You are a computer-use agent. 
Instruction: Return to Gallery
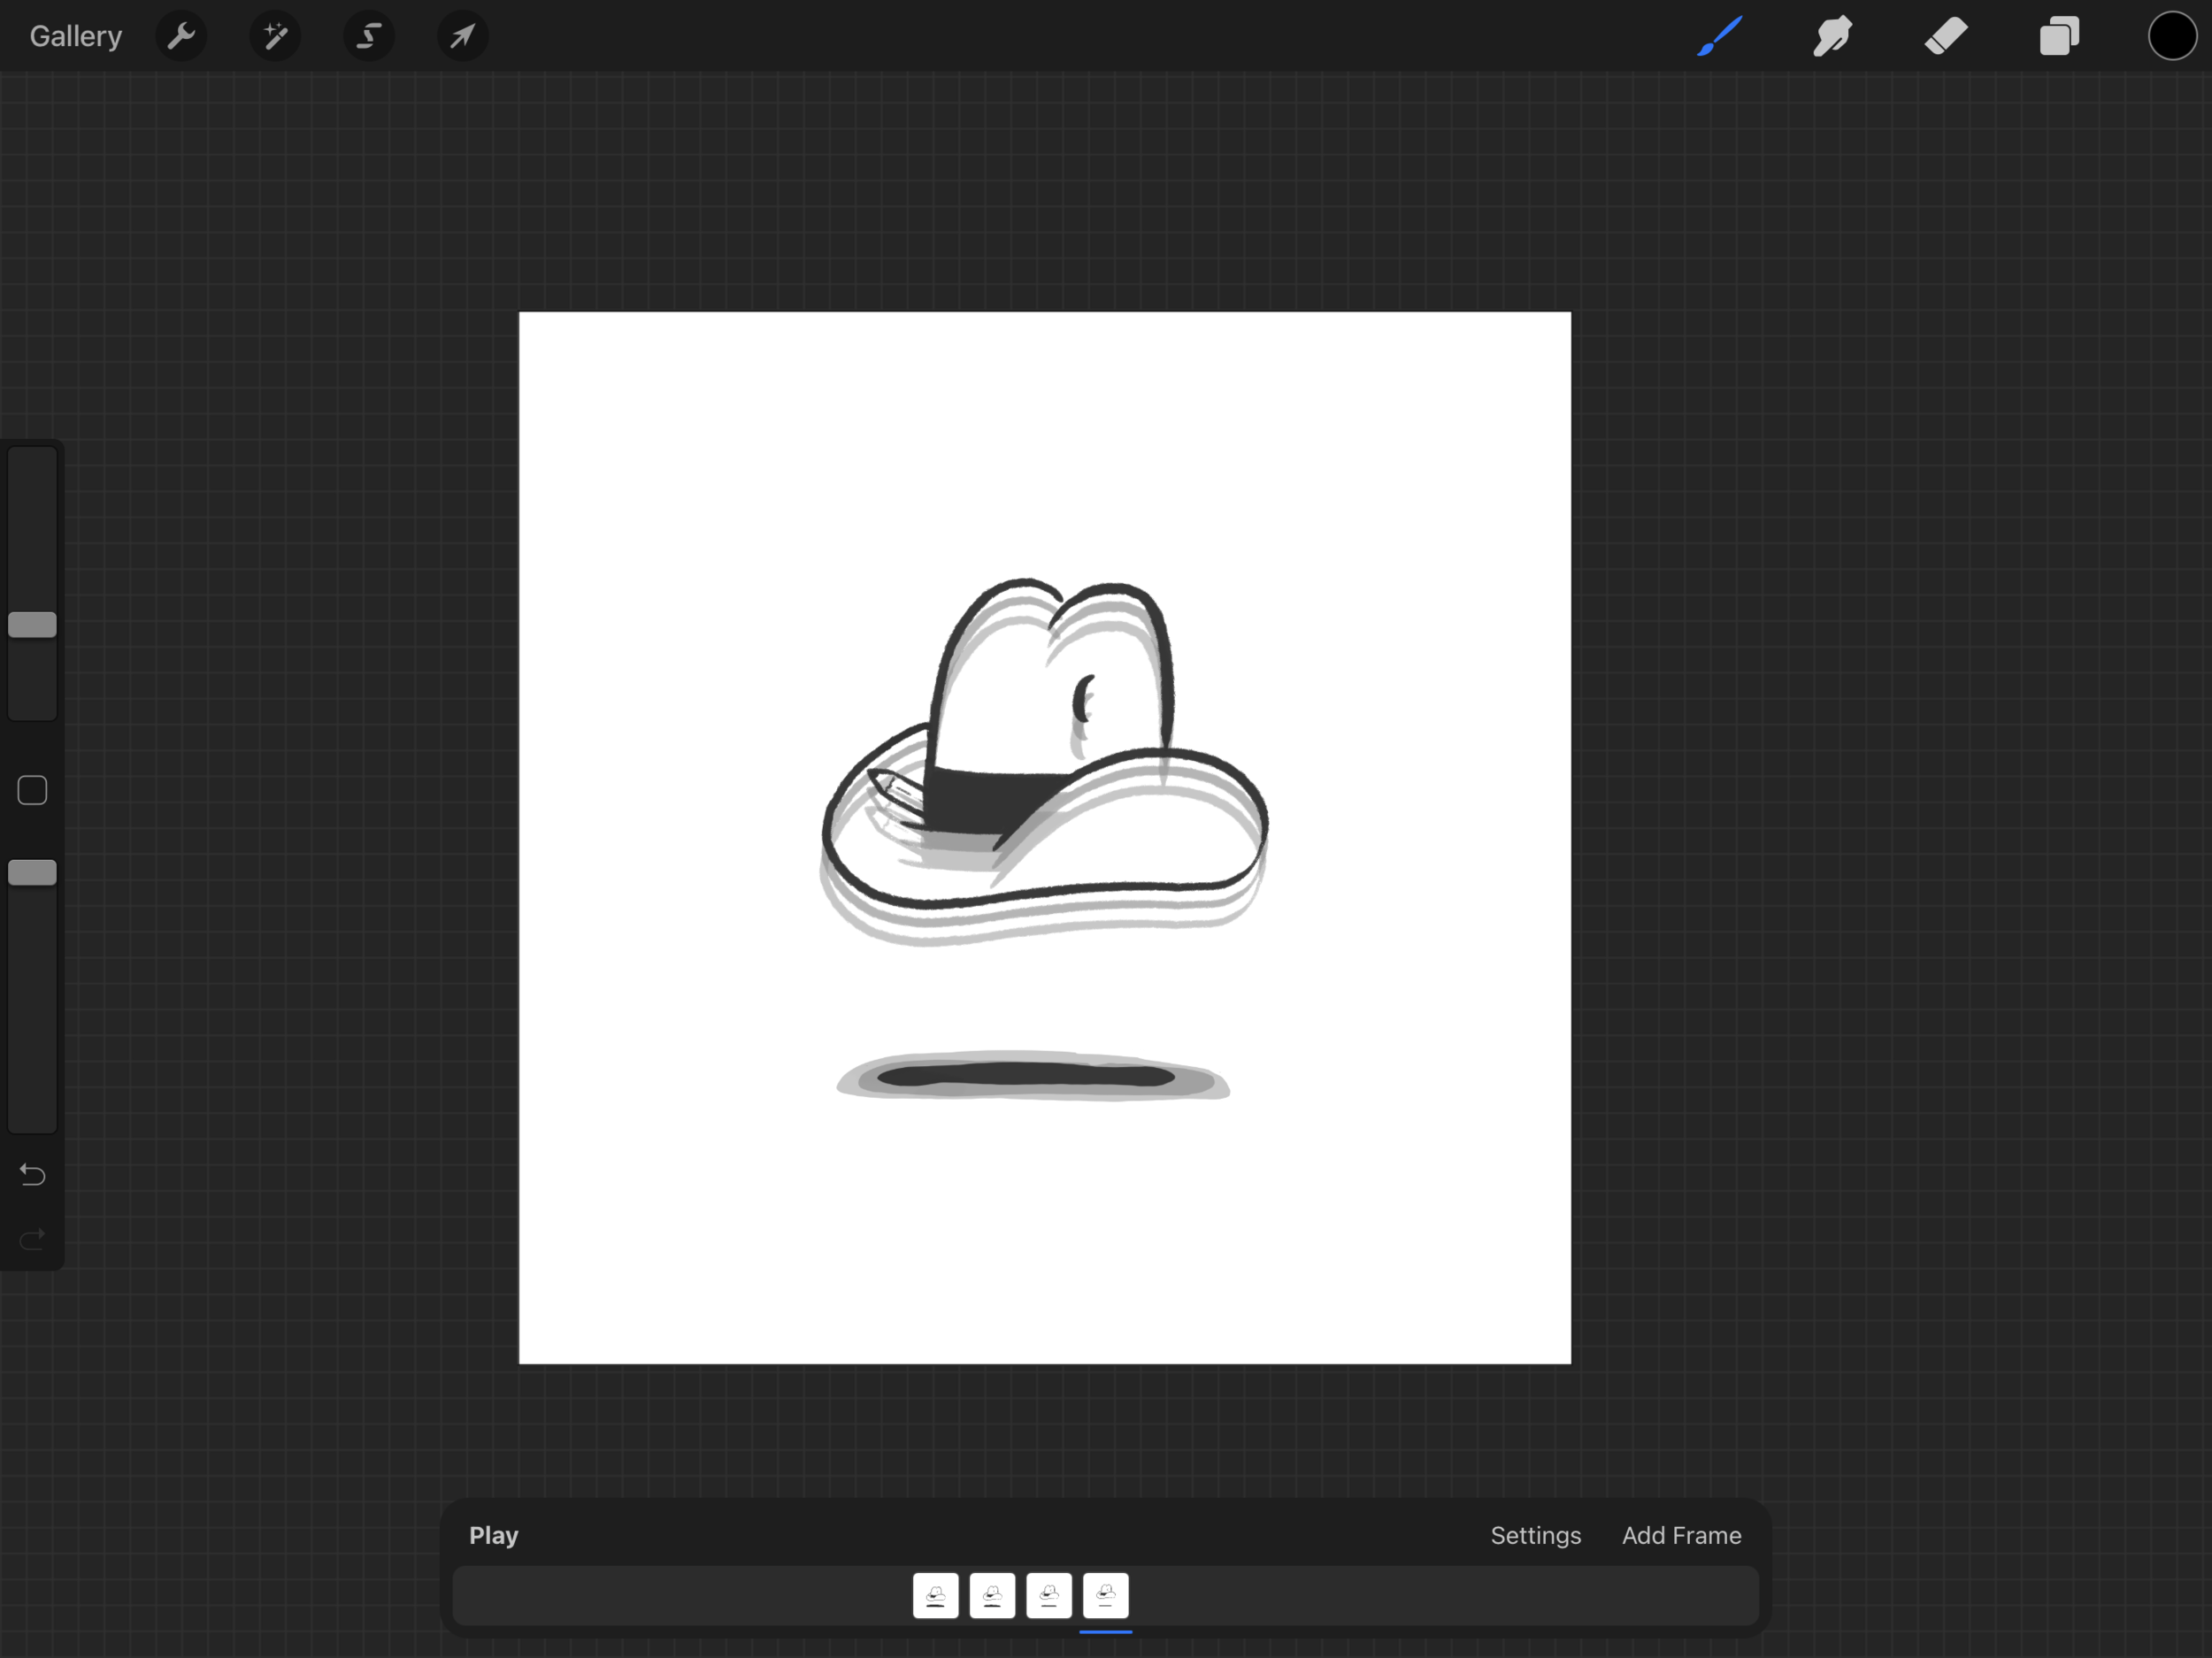76,37
